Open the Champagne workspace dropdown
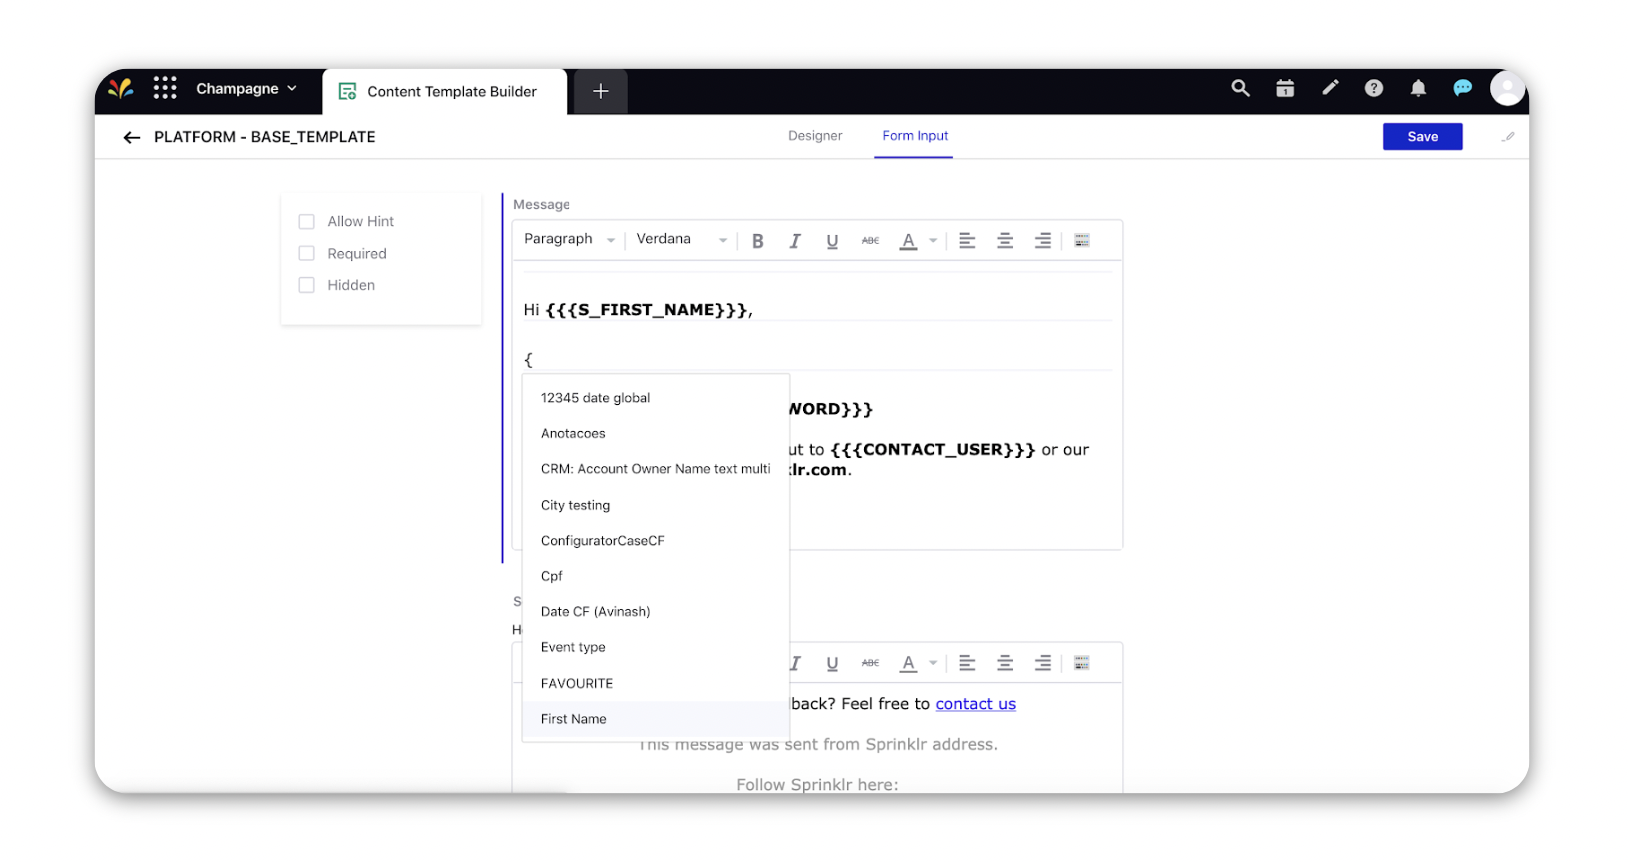 [x=246, y=89]
